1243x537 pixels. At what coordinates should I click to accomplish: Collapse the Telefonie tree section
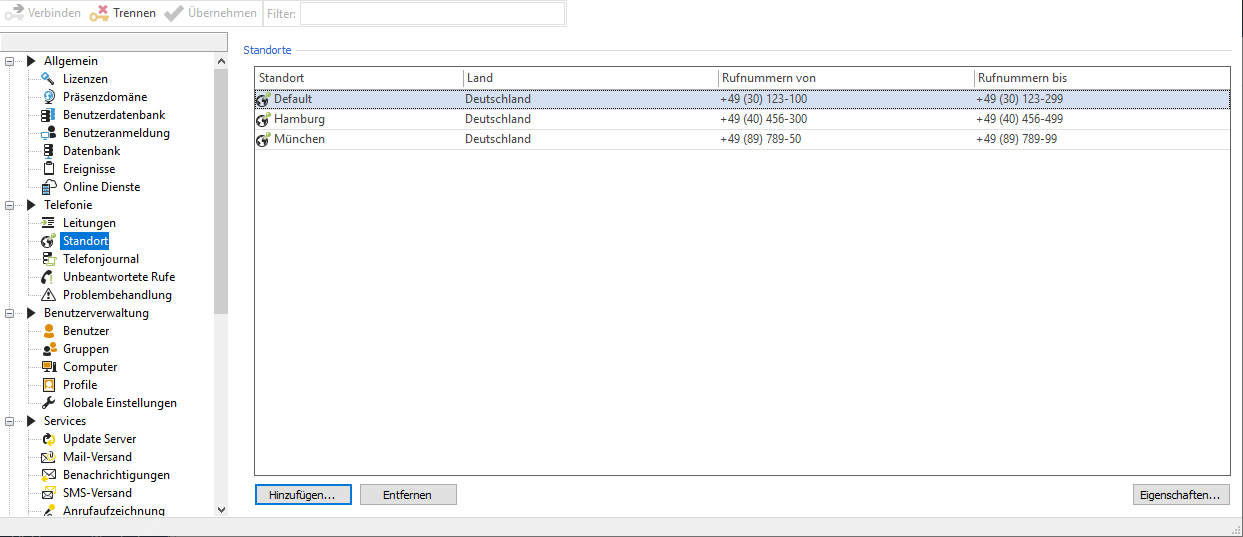(x=10, y=205)
